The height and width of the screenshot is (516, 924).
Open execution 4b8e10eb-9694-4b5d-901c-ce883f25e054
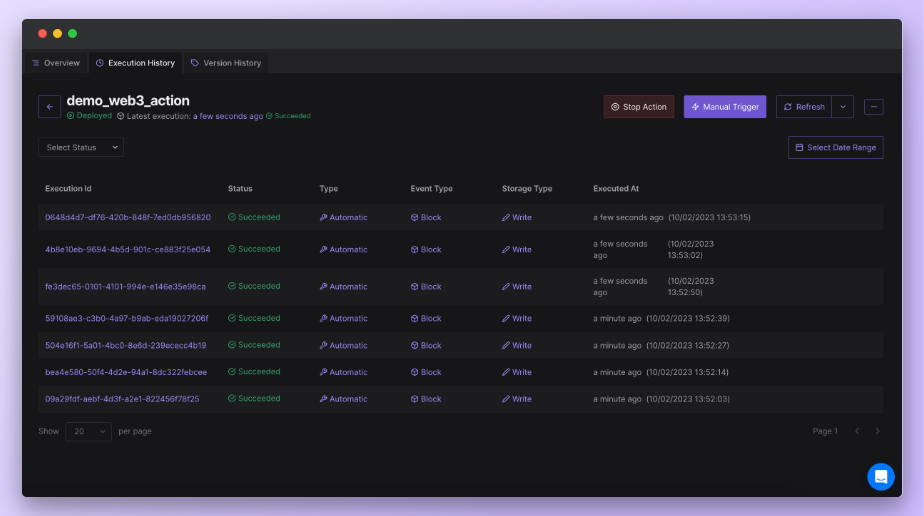coord(128,249)
